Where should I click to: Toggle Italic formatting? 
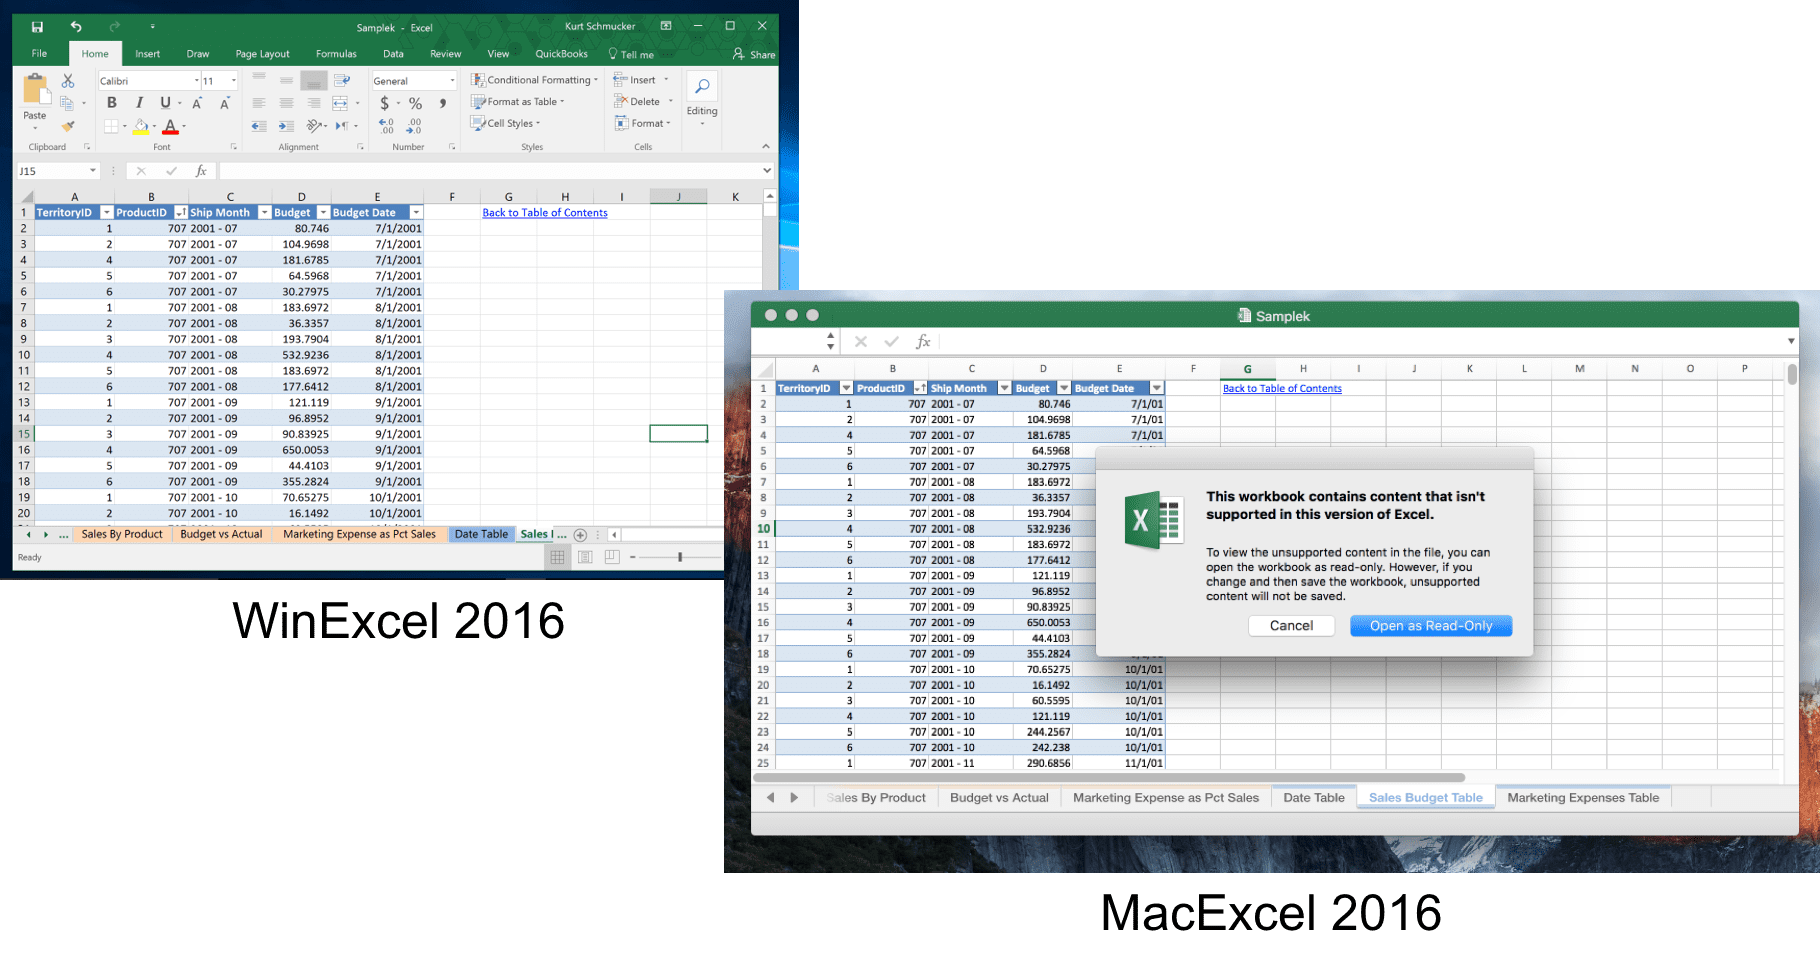(139, 103)
